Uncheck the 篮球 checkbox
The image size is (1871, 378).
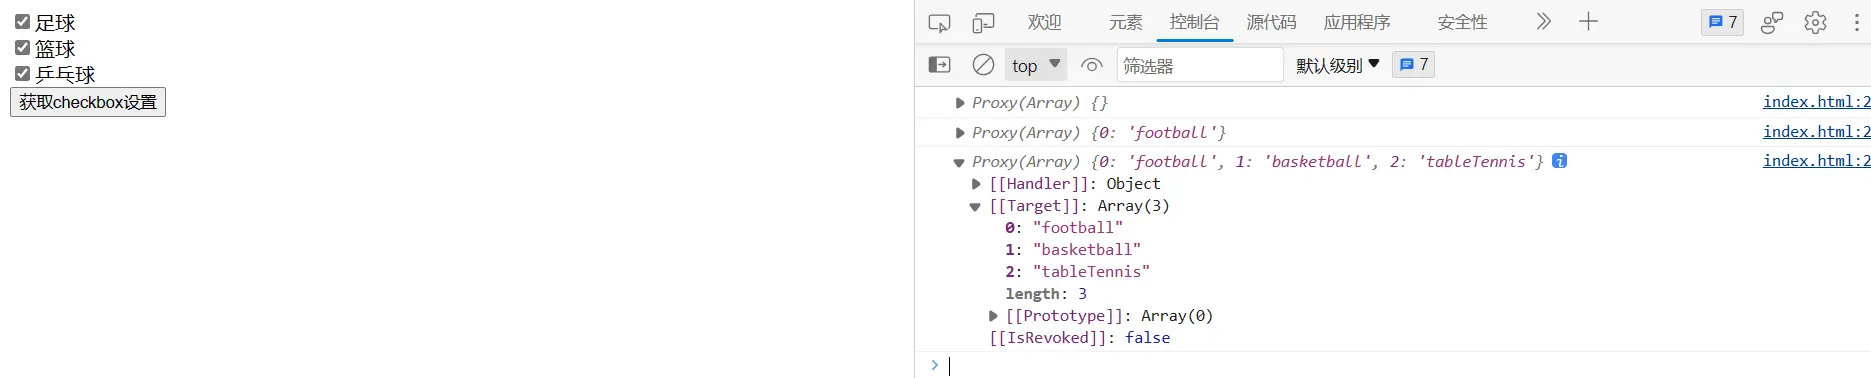point(22,47)
